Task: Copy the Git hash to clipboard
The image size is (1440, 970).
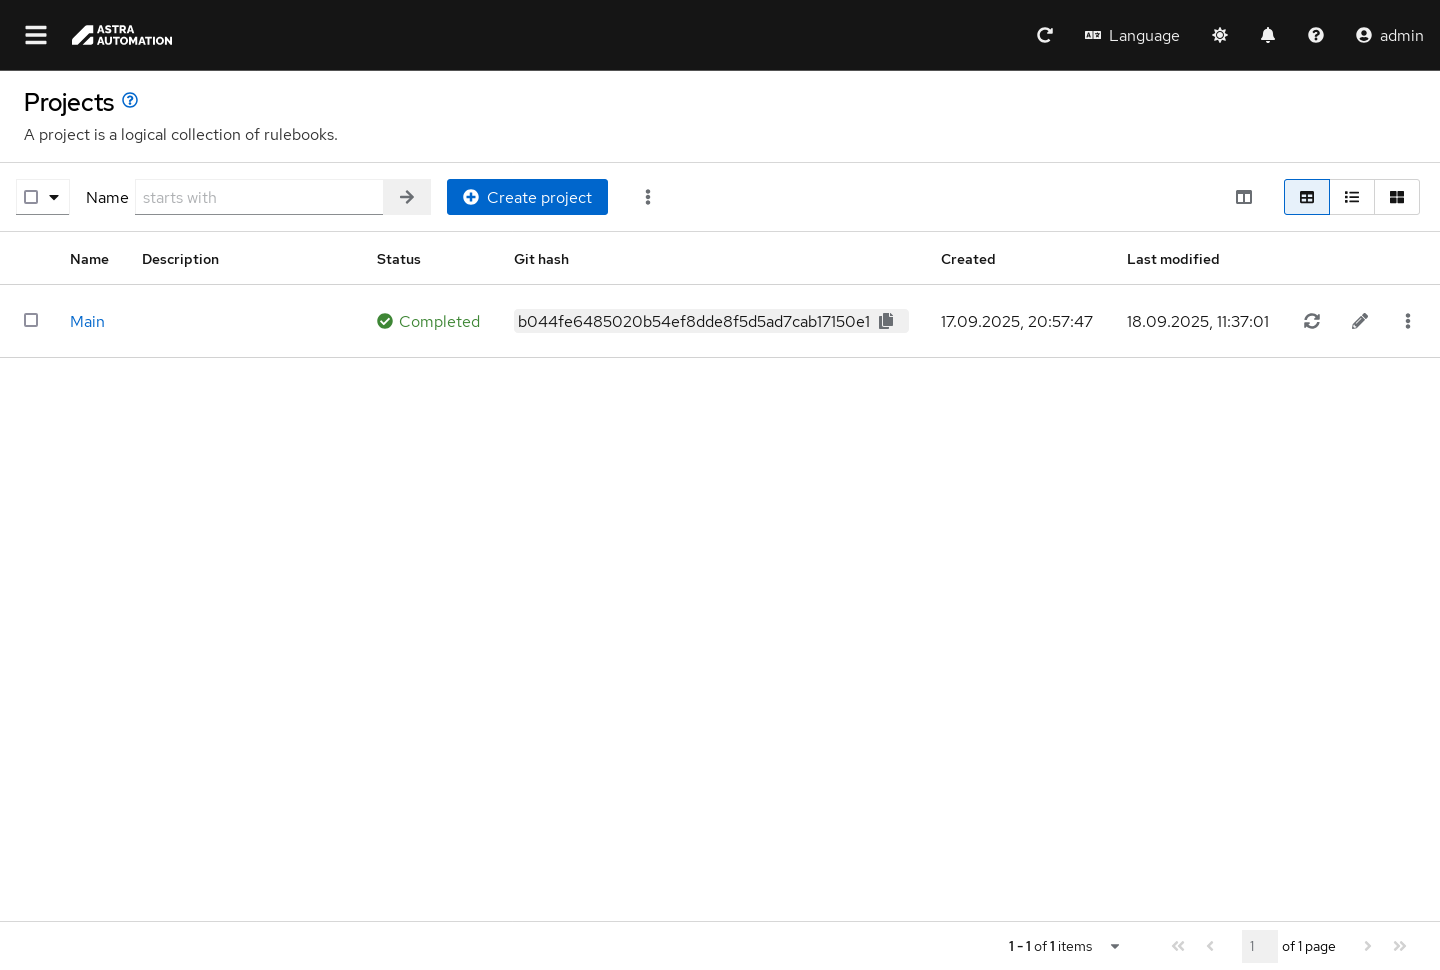Action: click(x=886, y=321)
